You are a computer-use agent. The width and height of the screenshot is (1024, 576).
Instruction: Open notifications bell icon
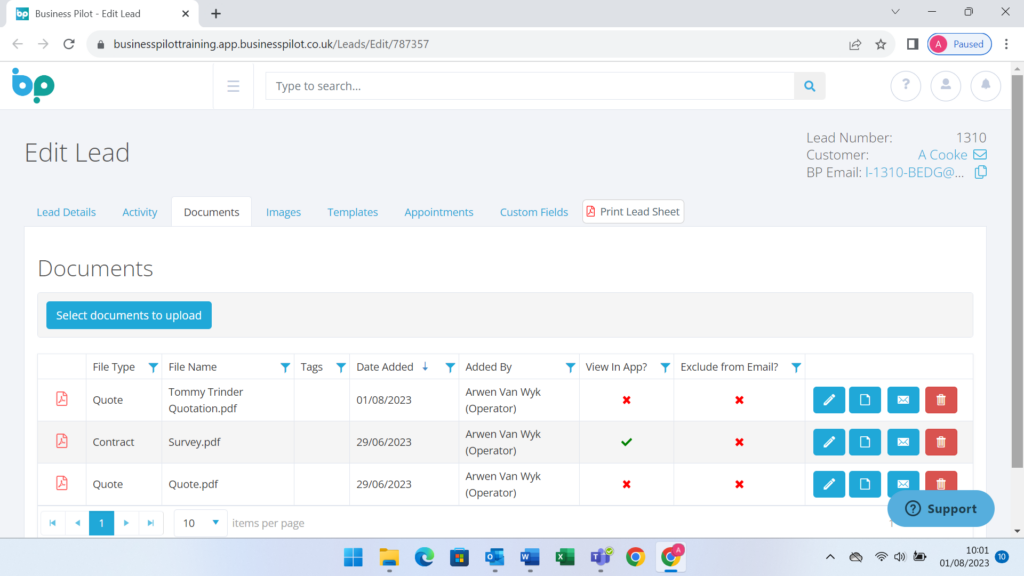coord(985,86)
